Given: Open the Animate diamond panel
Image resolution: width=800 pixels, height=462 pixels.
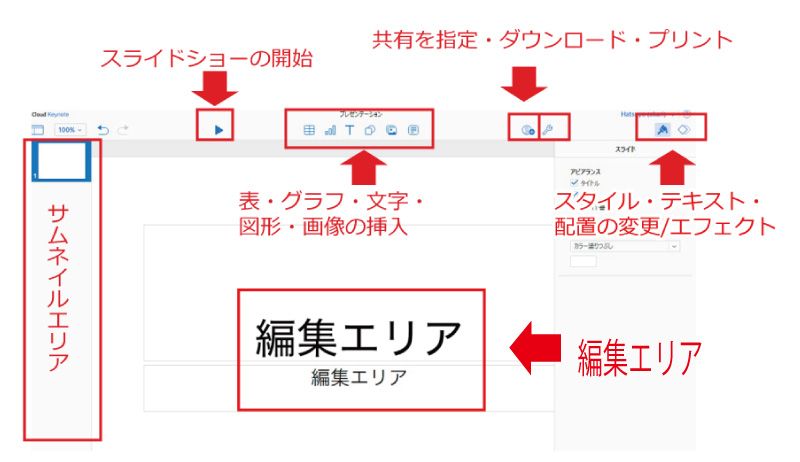Looking at the screenshot, I should pos(685,130).
